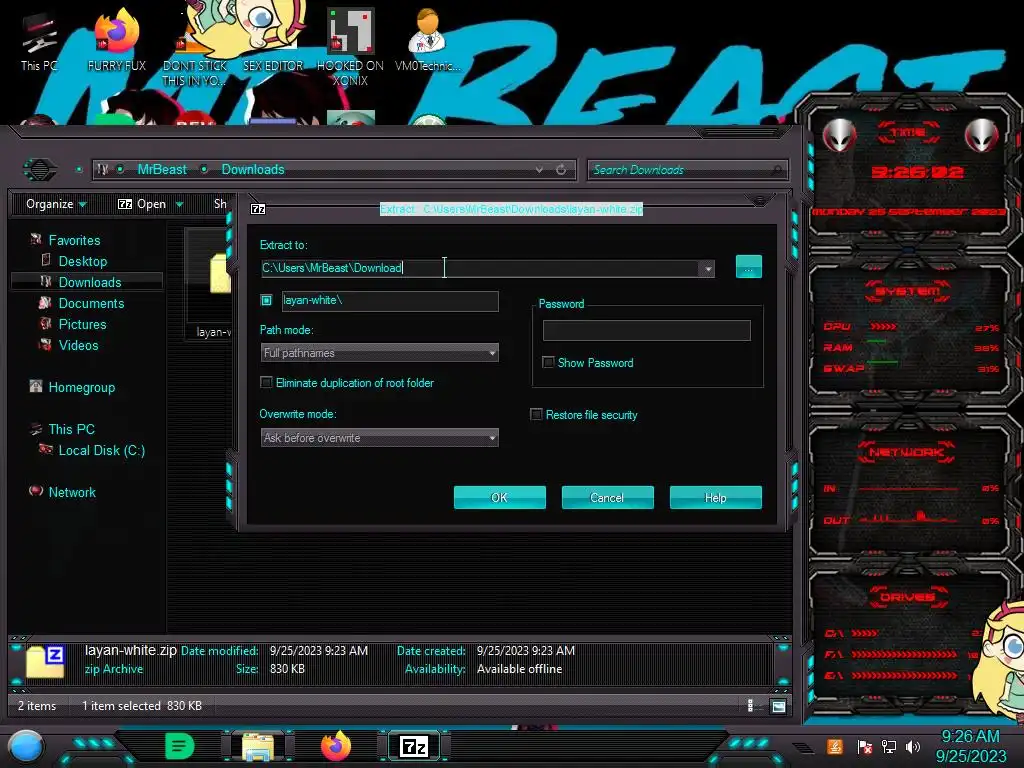Image resolution: width=1024 pixels, height=768 pixels.
Task: Toggle the layan-white\ subfolder checkbox
Action: (266, 300)
